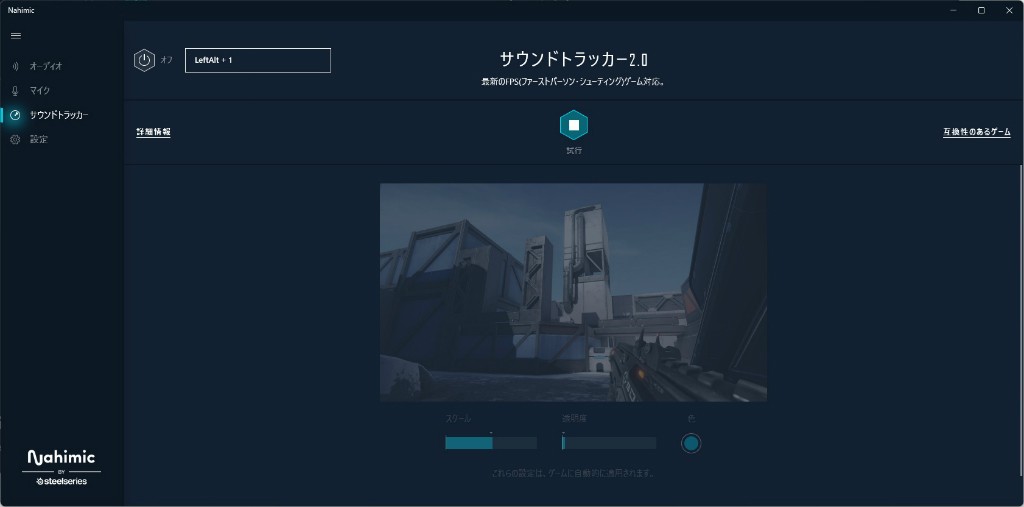The image size is (1024, 507).
Task: Open the hamburger menu
Action: point(16,36)
